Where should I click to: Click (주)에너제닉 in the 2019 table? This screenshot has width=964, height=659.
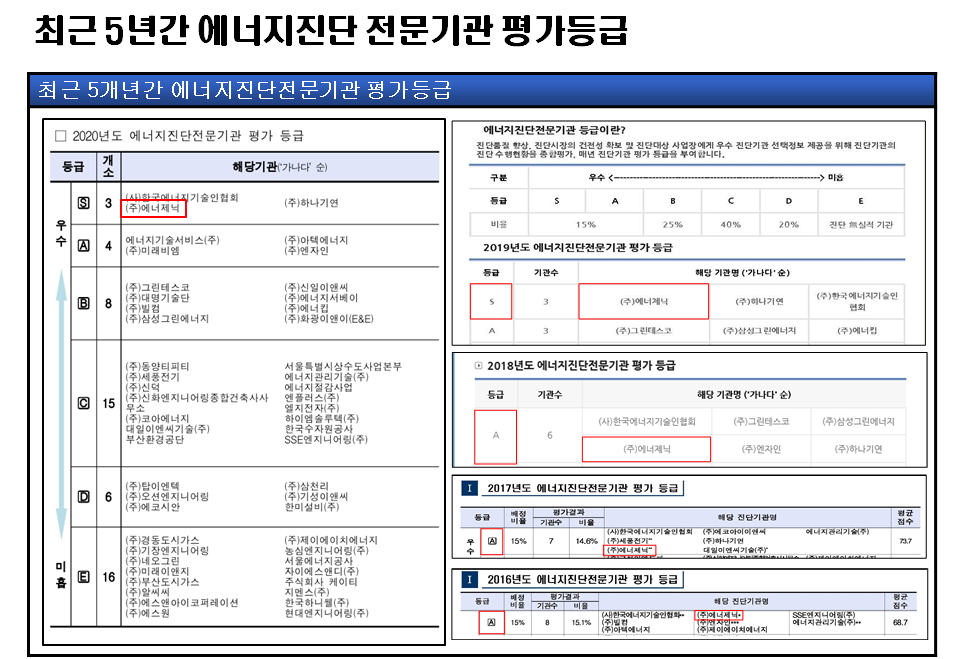[x=643, y=301]
